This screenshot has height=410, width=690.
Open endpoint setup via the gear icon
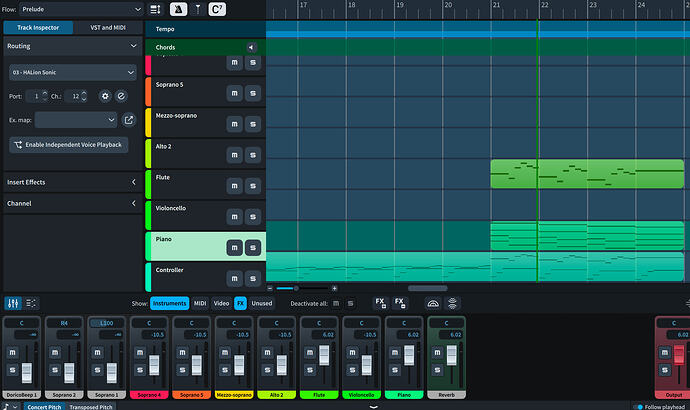click(105, 96)
